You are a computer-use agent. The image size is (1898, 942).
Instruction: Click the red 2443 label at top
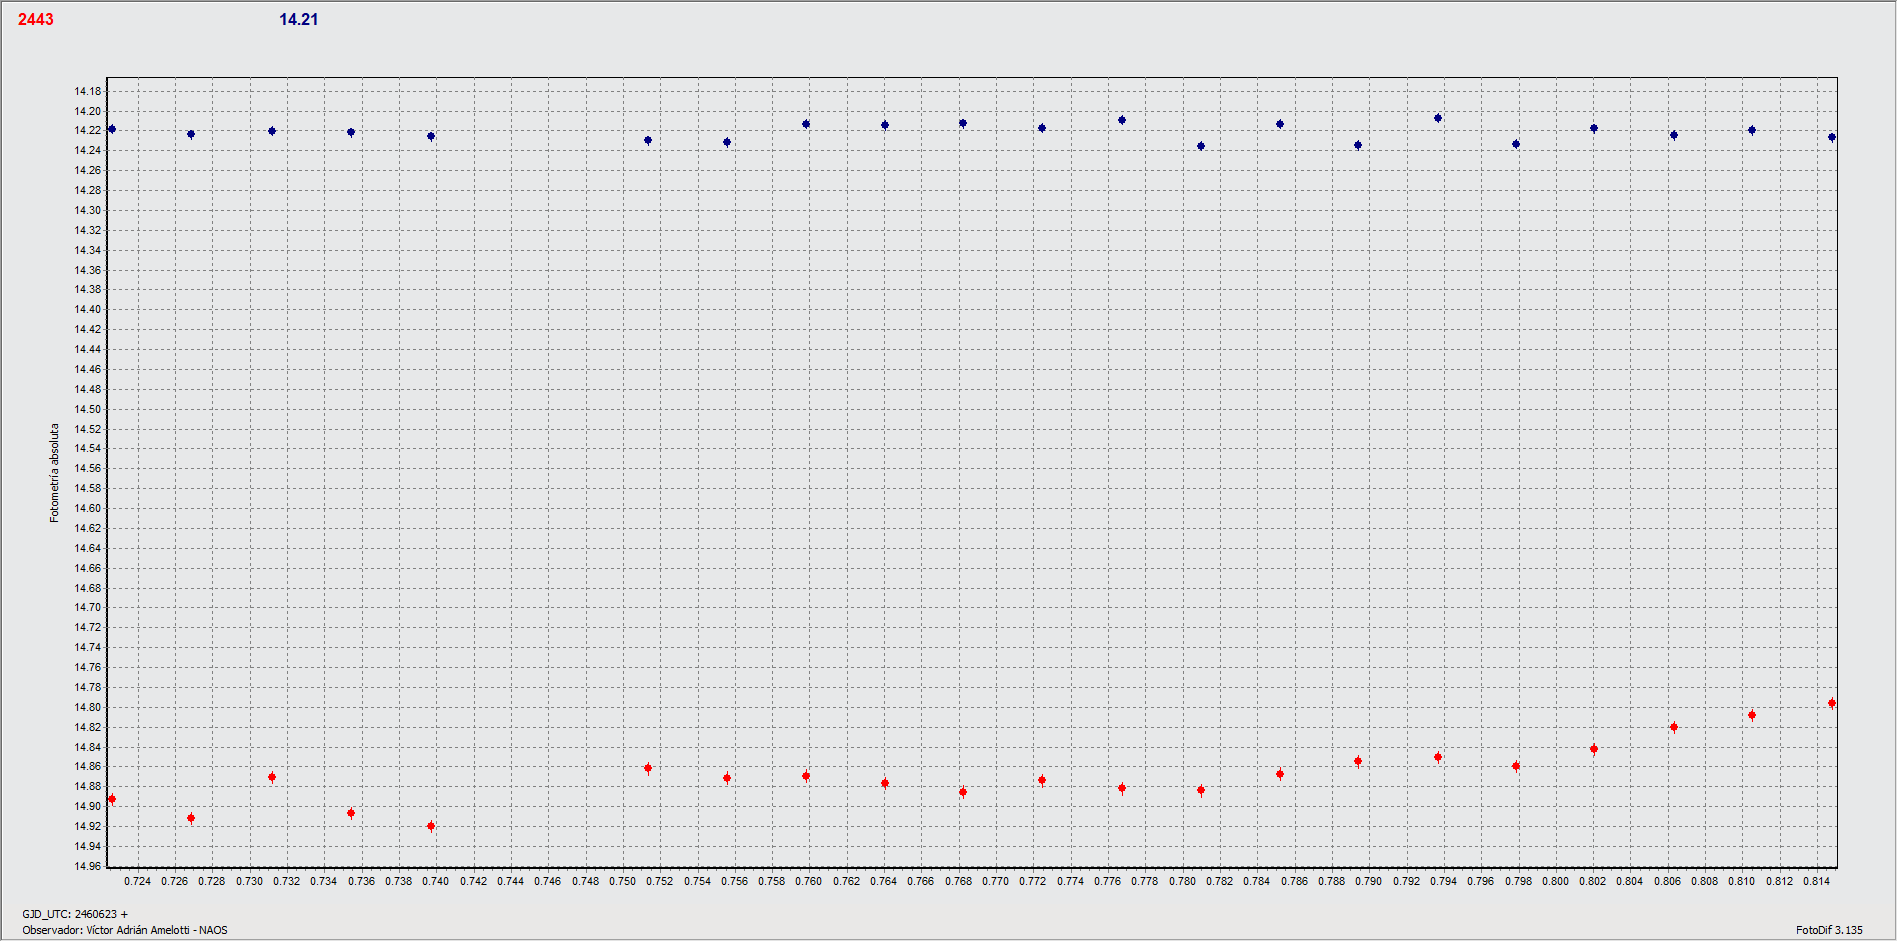pos(35,19)
